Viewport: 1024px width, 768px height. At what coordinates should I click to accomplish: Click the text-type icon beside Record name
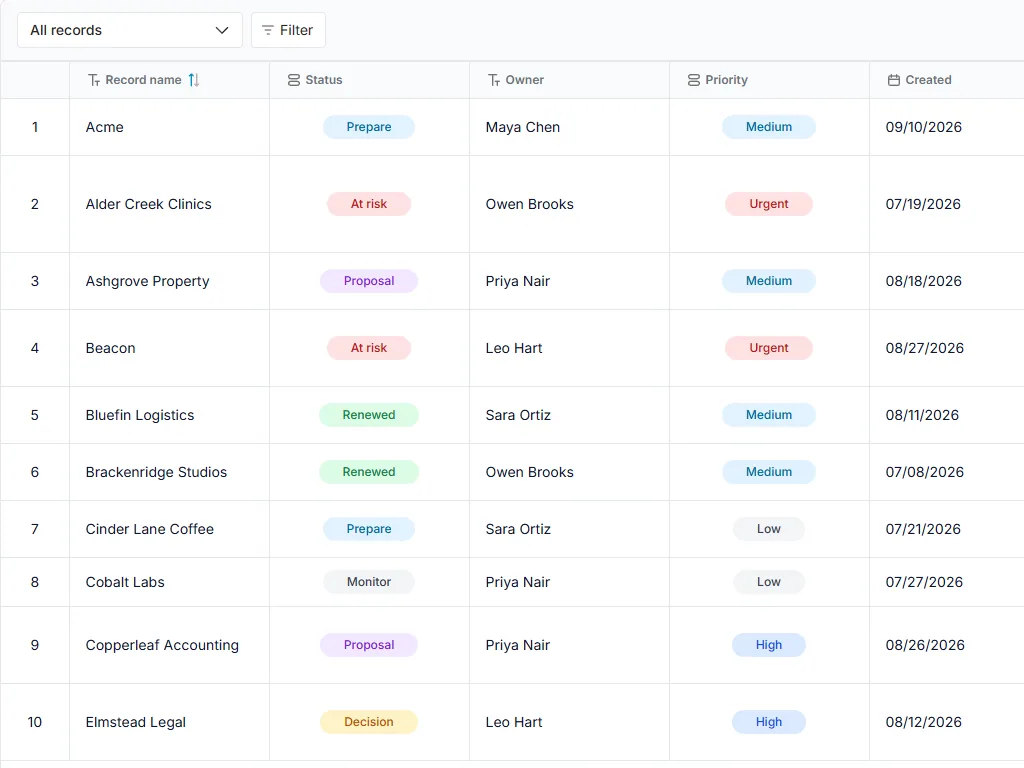(94, 80)
